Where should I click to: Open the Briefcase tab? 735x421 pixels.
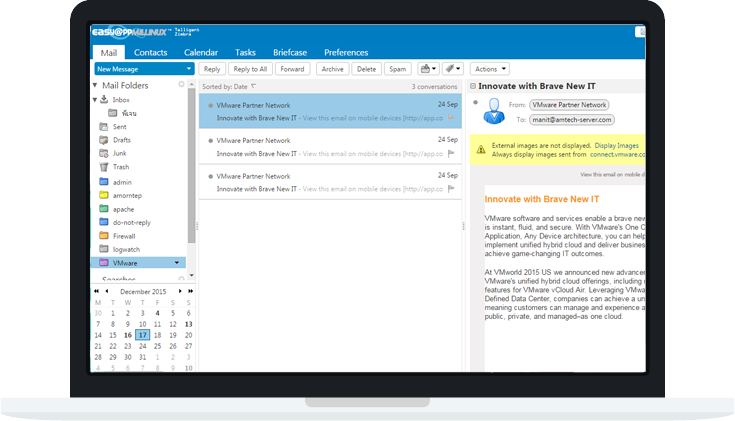point(290,53)
